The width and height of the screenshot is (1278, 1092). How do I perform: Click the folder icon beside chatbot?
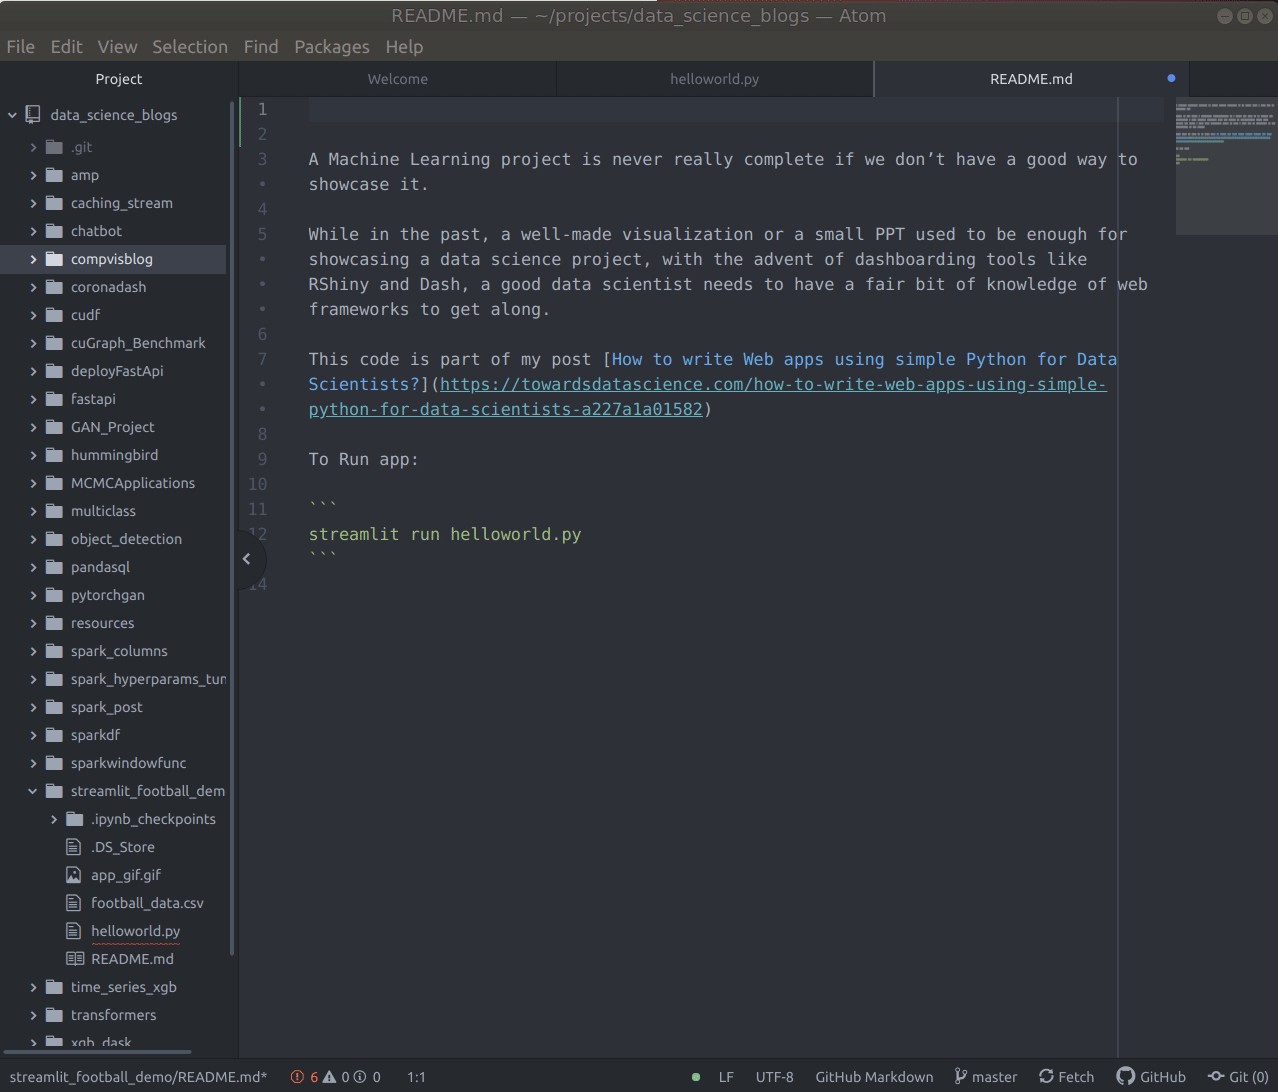pos(53,231)
